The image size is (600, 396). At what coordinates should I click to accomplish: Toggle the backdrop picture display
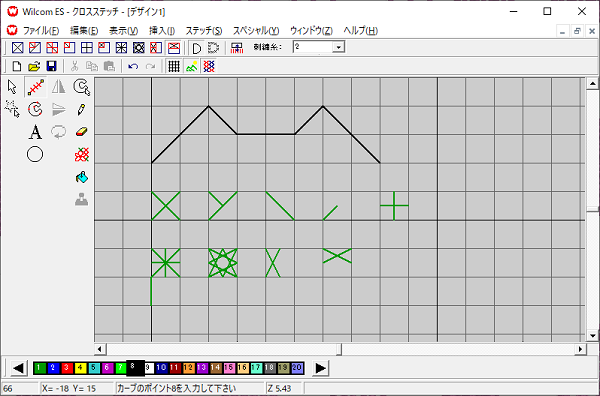[191, 67]
